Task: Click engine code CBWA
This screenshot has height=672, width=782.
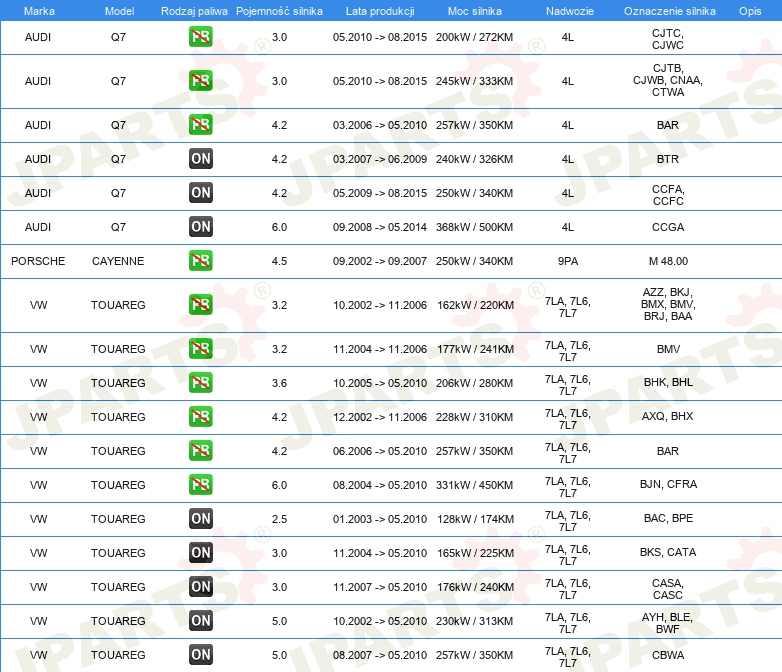Action: click(668, 655)
